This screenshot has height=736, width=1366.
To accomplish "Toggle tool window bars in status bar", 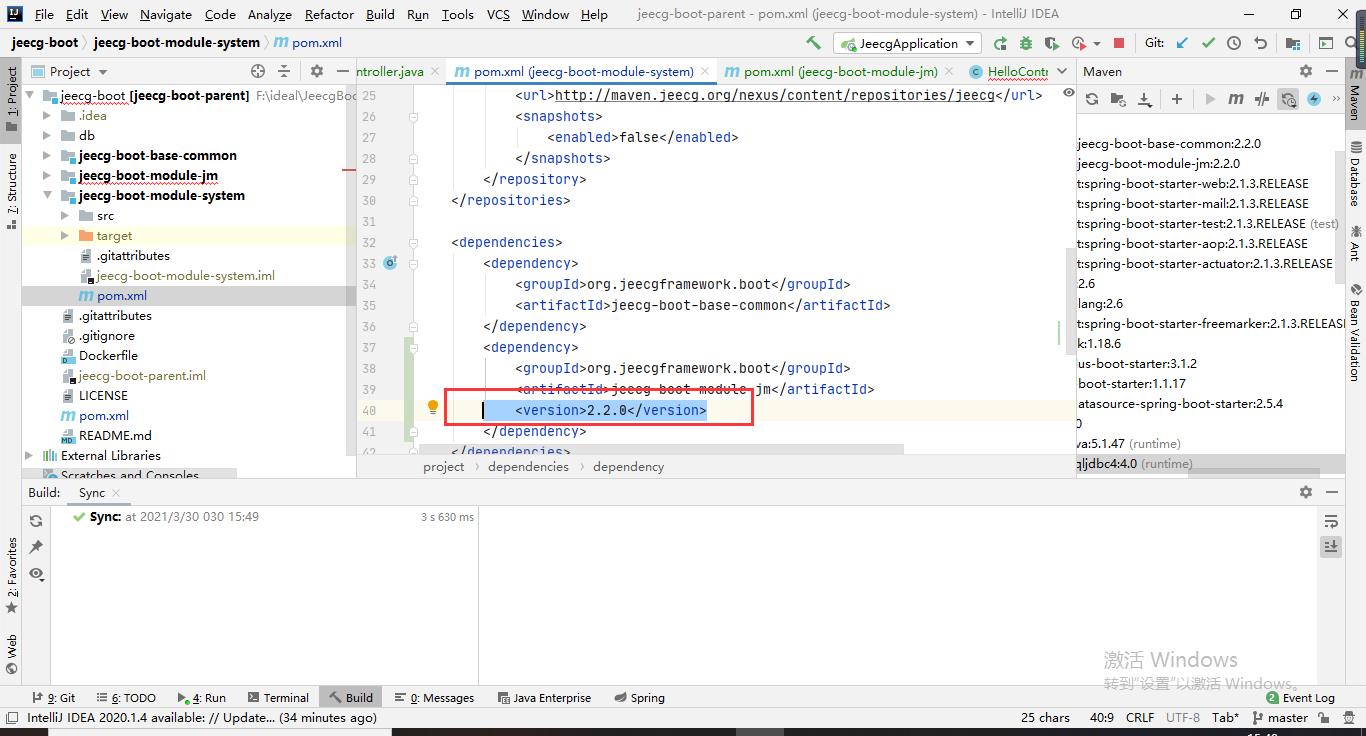I will (11, 717).
